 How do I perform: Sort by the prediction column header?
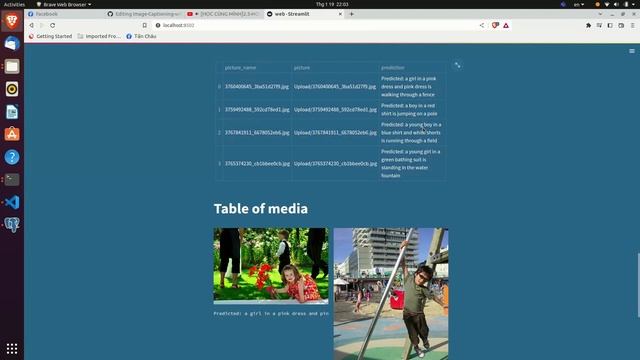click(x=412, y=68)
